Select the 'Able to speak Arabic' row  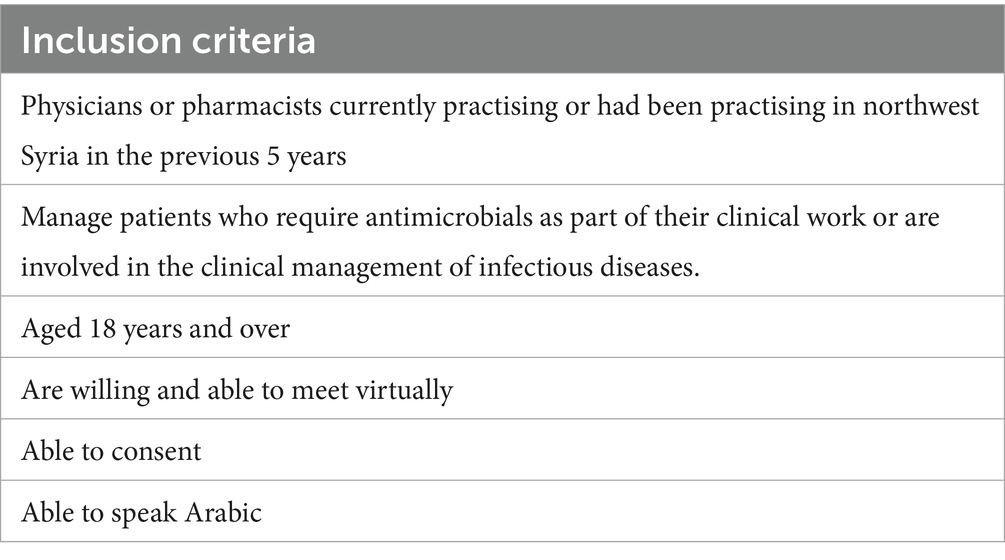(x=502, y=512)
